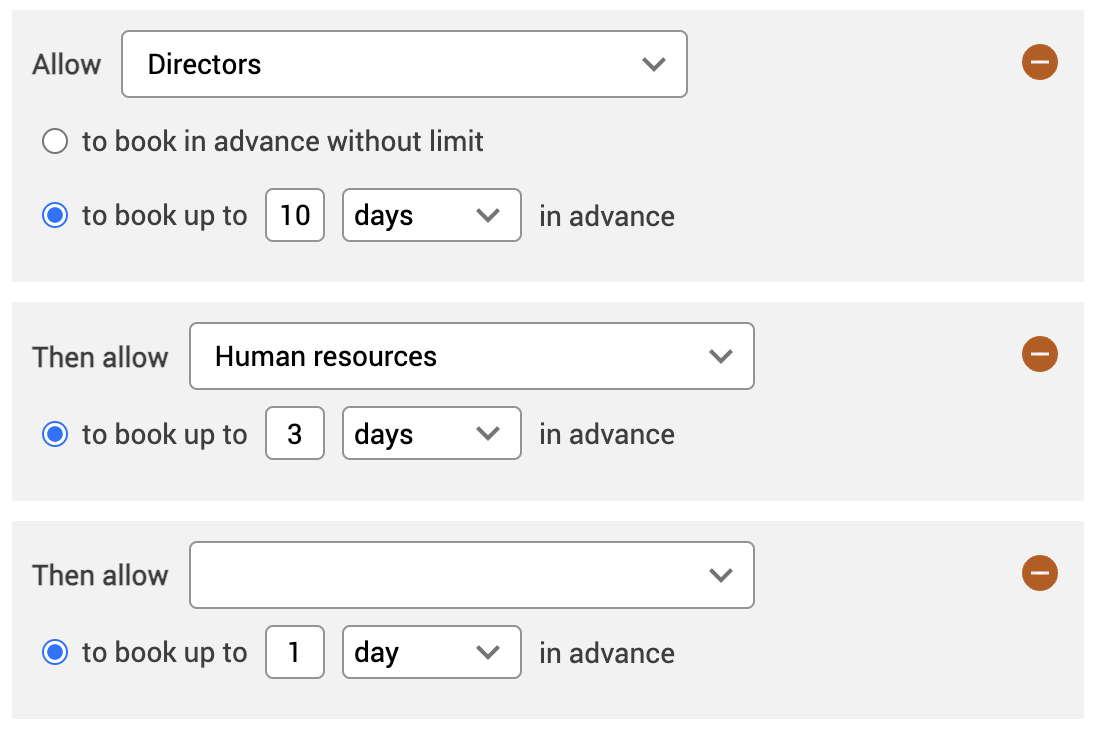
Task: Open the Directors group dropdown
Action: (404, 64)
